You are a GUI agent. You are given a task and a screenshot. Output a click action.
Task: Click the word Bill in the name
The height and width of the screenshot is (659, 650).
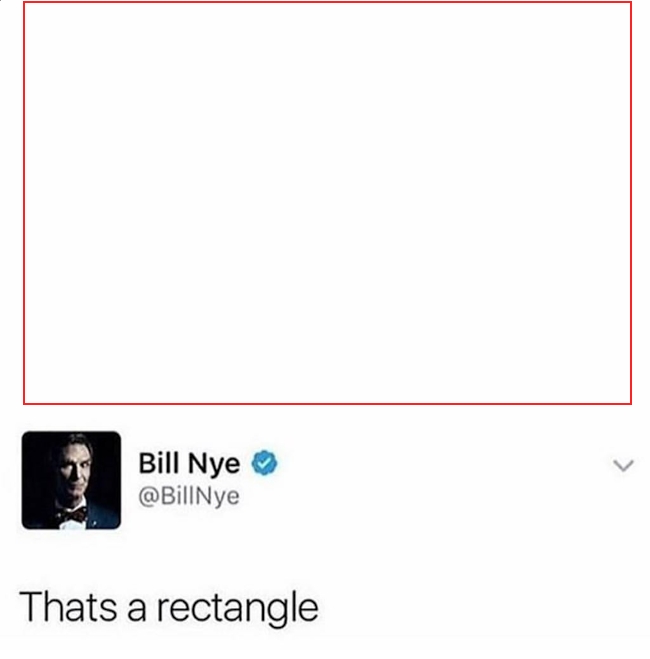tap(159, 463)
